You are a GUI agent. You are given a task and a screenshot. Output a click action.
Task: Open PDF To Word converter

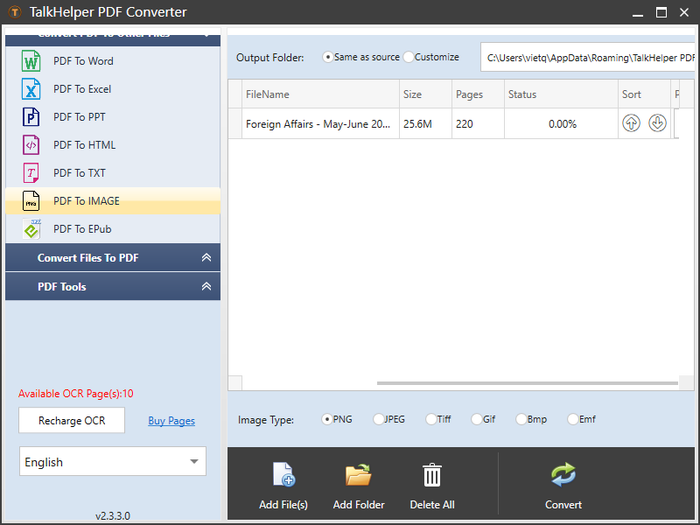coord(112,61)
